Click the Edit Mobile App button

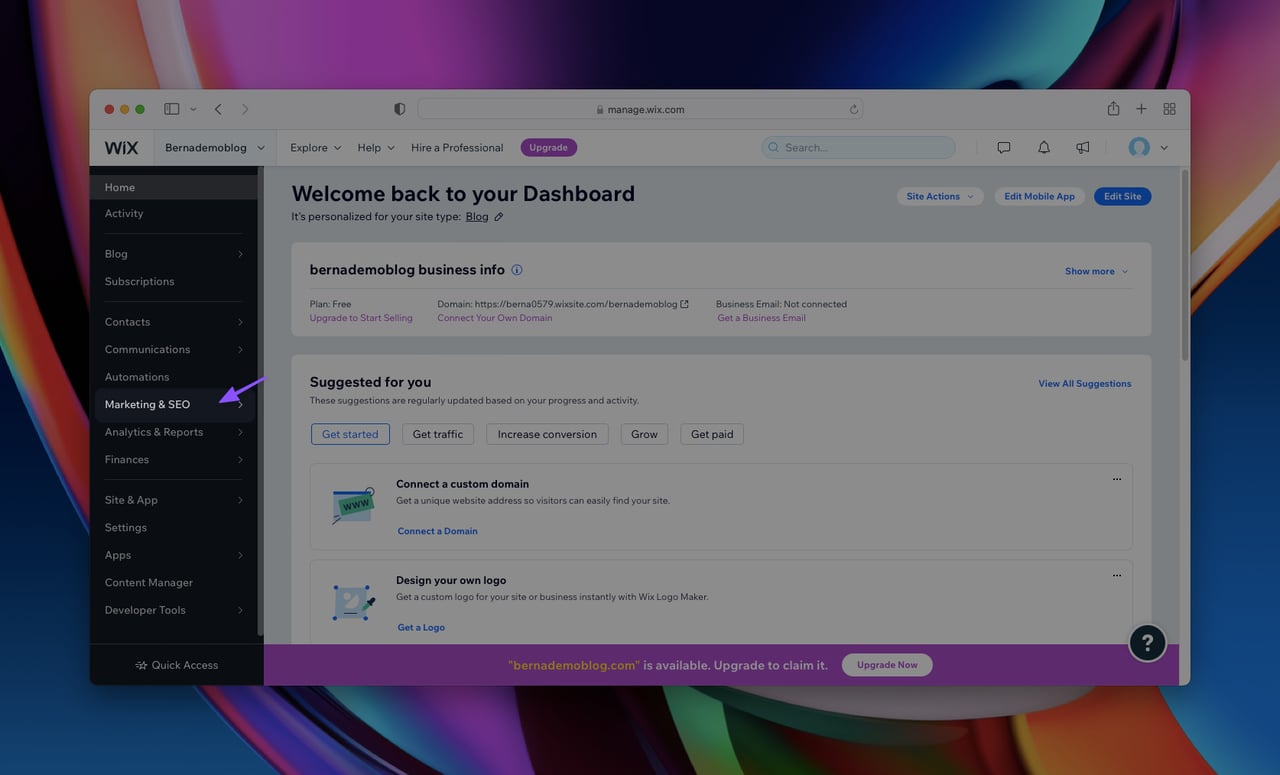(x=1039, y=196)
